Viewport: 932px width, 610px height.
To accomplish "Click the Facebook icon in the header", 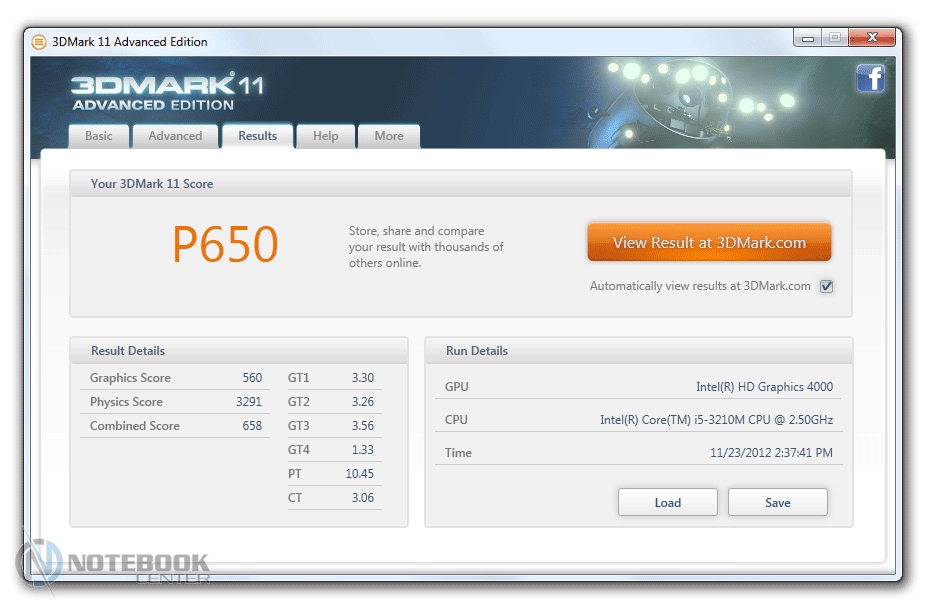I will [x=870, y=79].
